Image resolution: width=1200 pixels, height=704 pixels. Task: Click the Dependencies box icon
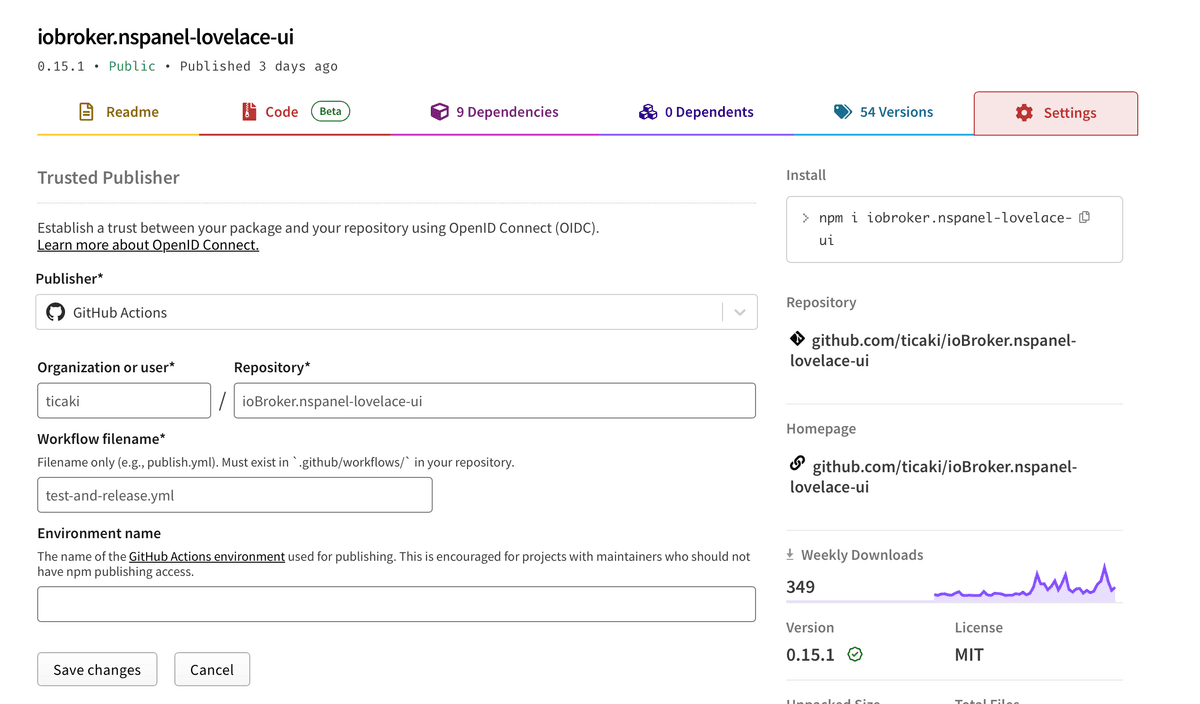pos(439,112)
